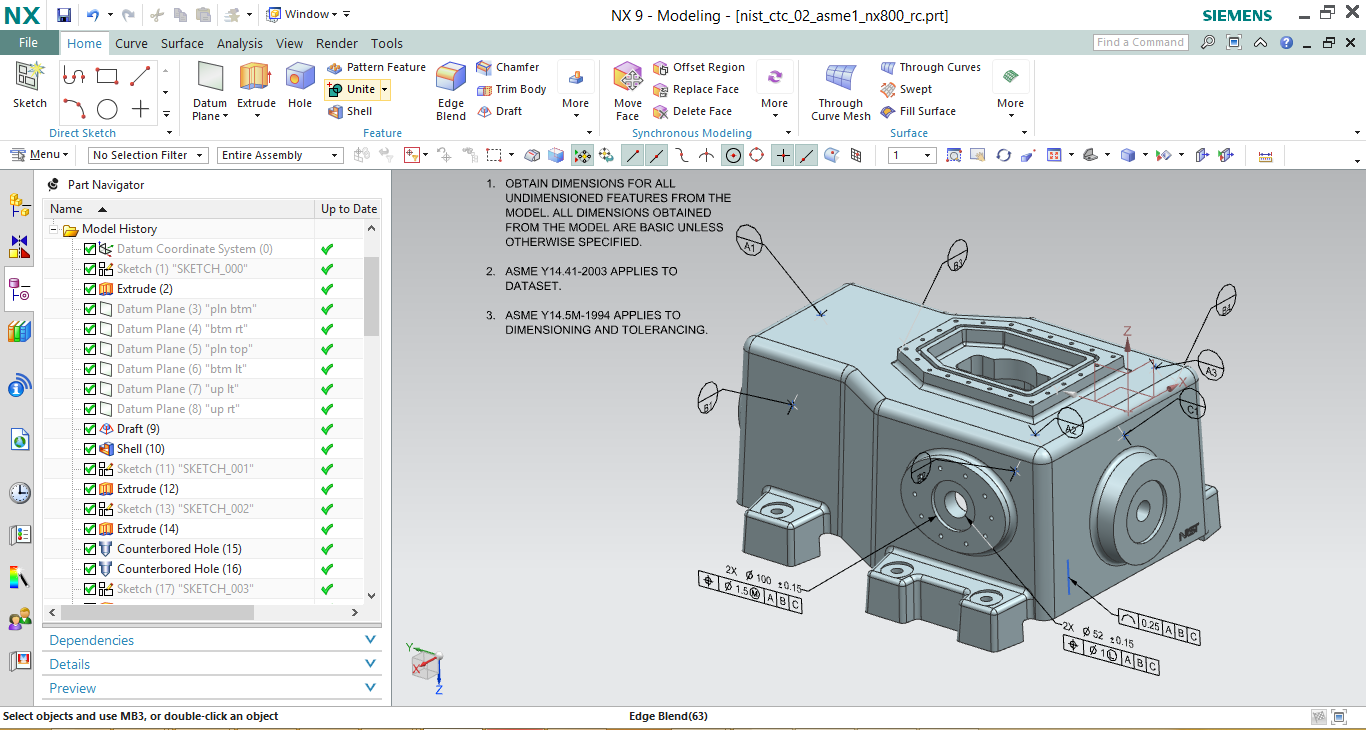Open Synchronous Modeling More button
This screenshot has height=730, width=1366.
[x=775, y=91]
